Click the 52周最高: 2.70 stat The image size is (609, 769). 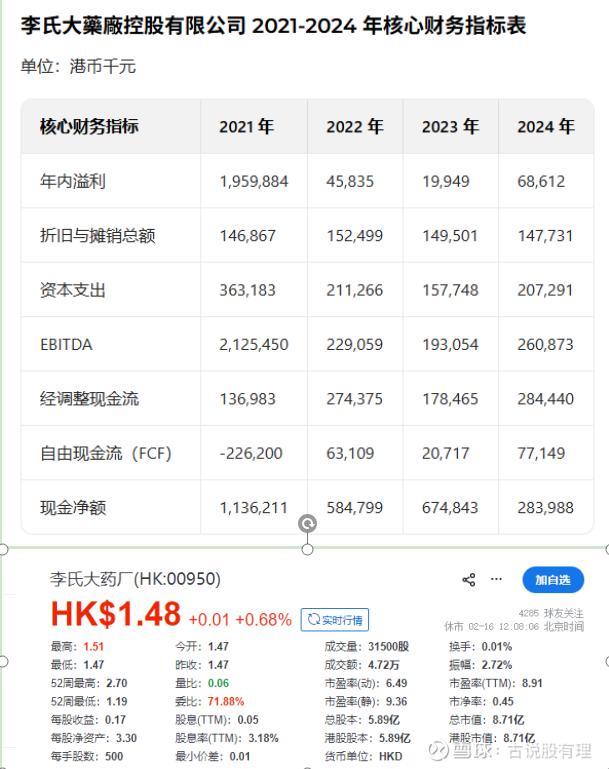coord(89,683)
